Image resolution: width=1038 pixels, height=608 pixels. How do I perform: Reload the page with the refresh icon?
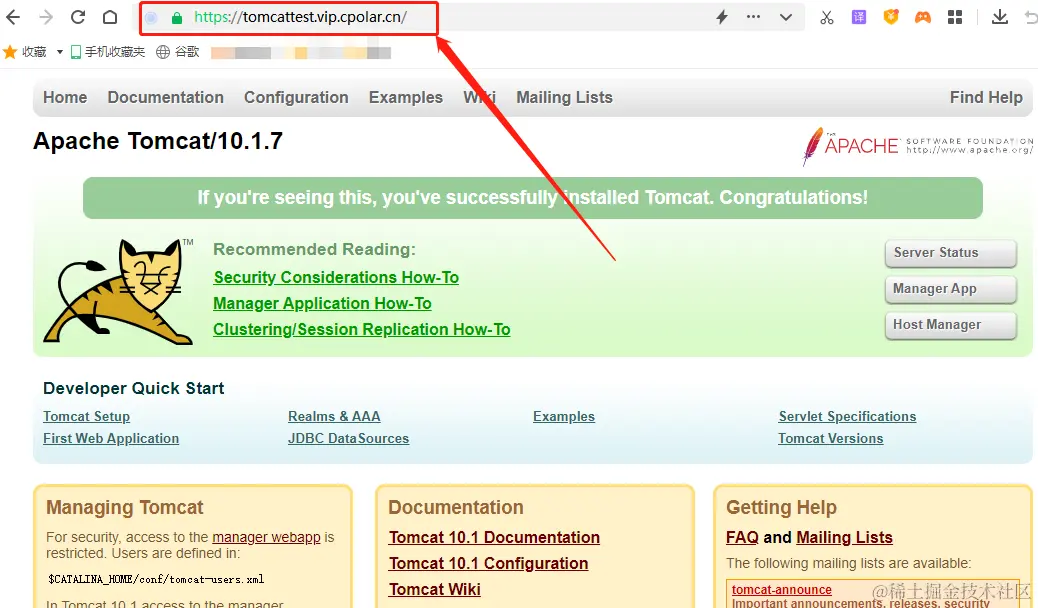tap(78, 17)
